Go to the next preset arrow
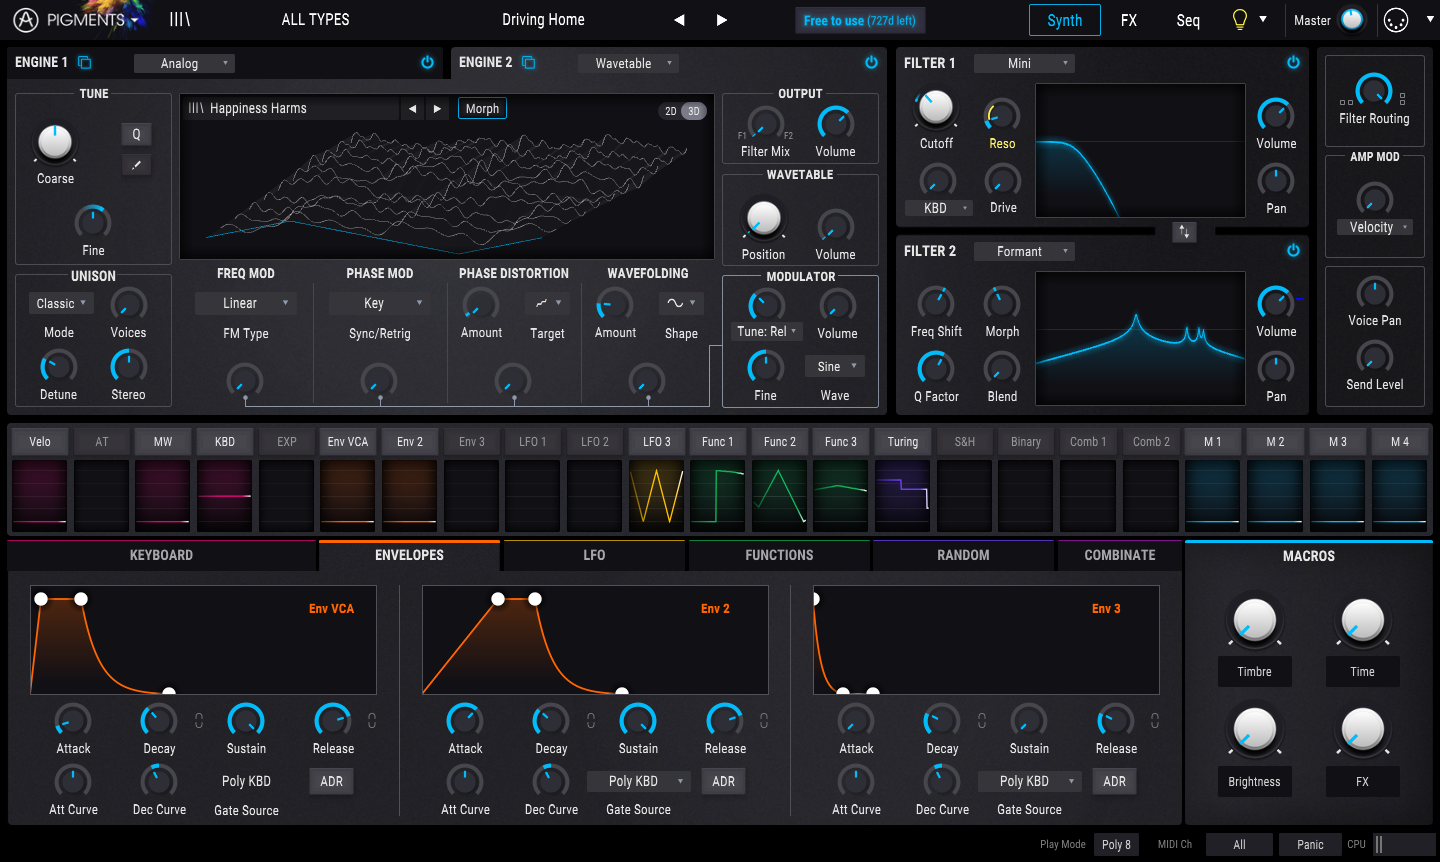This screenshot has width=1440, height=862. [722, 20]
